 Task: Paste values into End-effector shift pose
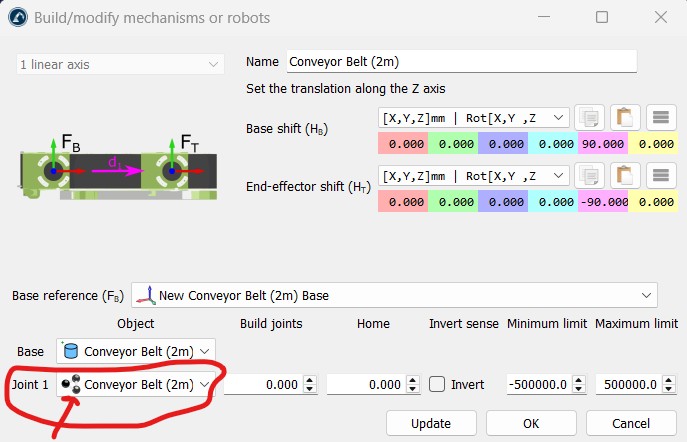(623, 176)
